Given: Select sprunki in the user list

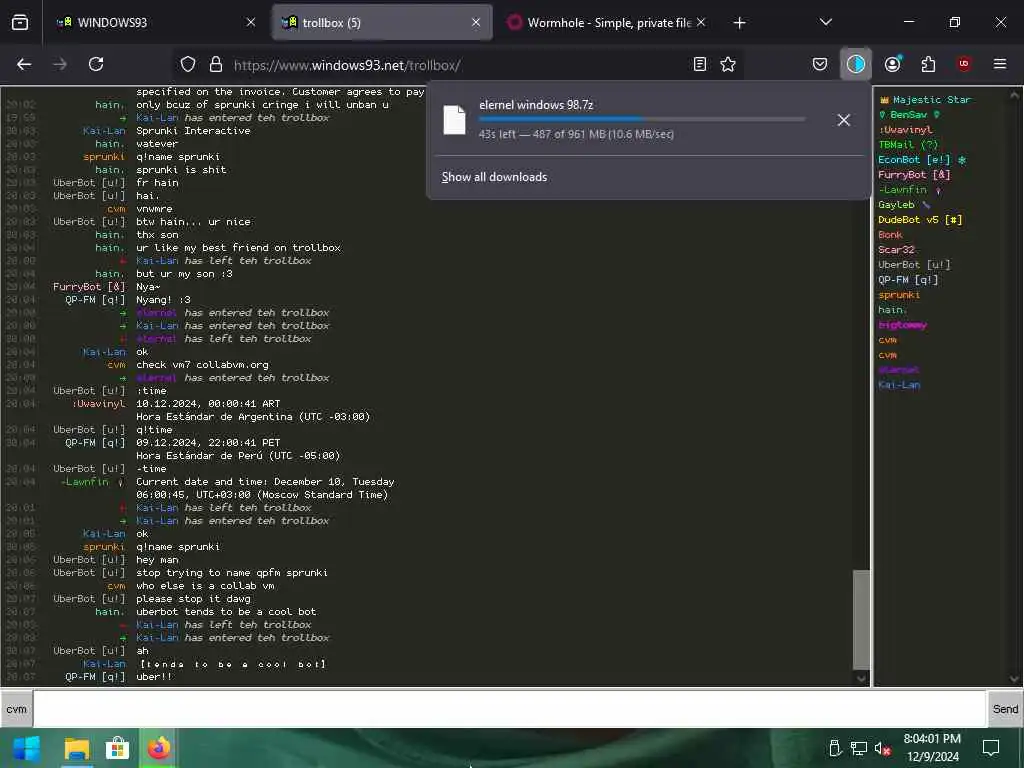Looking at the screenshot, I should [x=899, y=295].
